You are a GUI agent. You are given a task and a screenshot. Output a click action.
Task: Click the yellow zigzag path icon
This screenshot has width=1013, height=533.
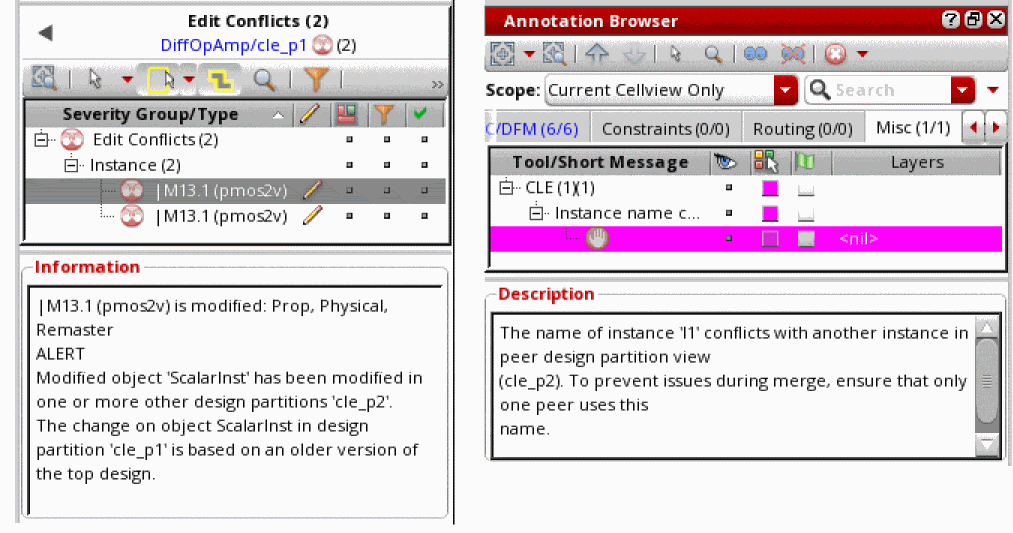pyautogui.click(x=220, y=79)
